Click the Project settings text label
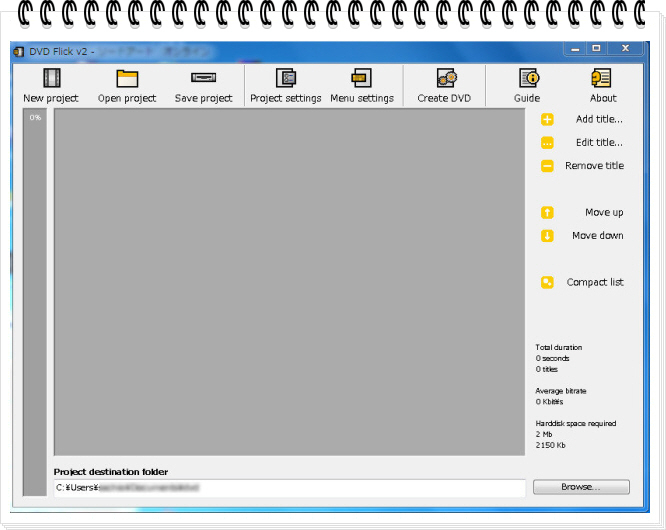The height and width of the screenshot is (530, 666). (286, 98)
